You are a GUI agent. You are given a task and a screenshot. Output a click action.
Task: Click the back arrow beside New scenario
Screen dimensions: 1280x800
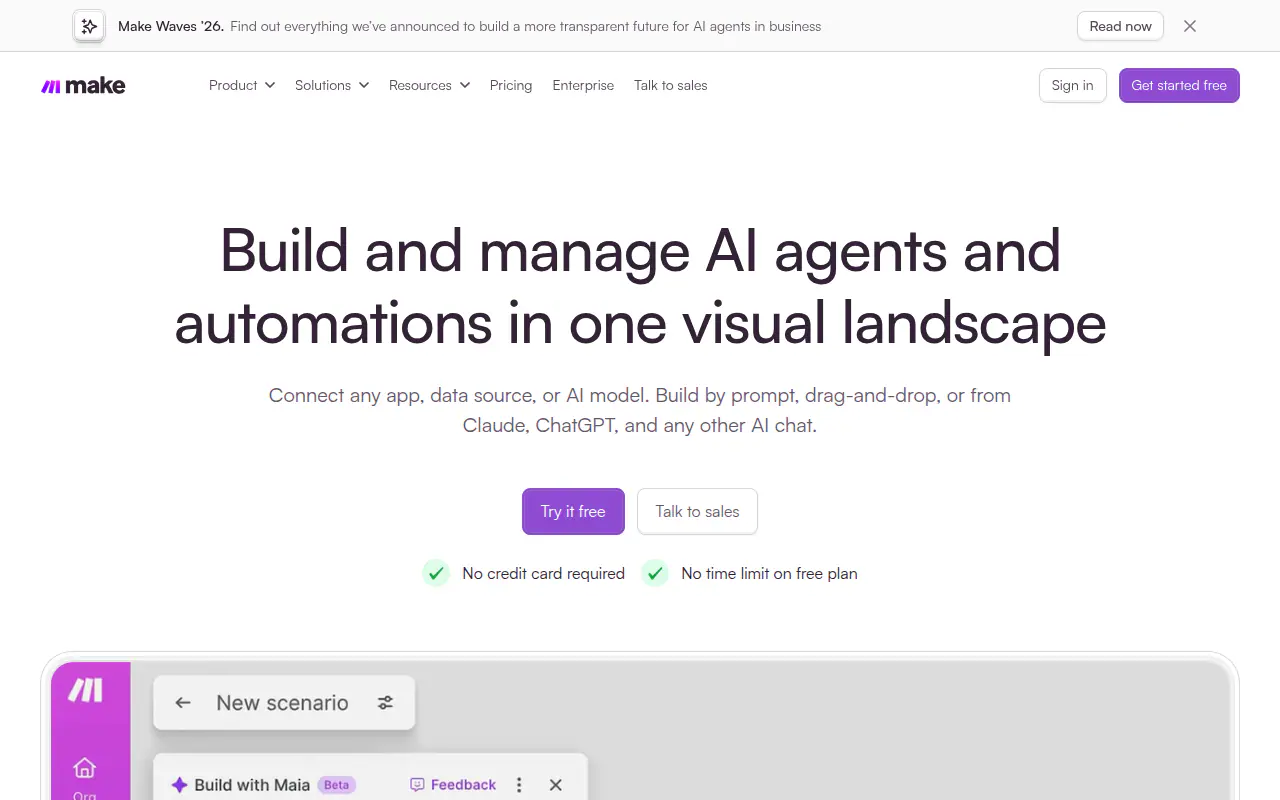click(183, 703)
